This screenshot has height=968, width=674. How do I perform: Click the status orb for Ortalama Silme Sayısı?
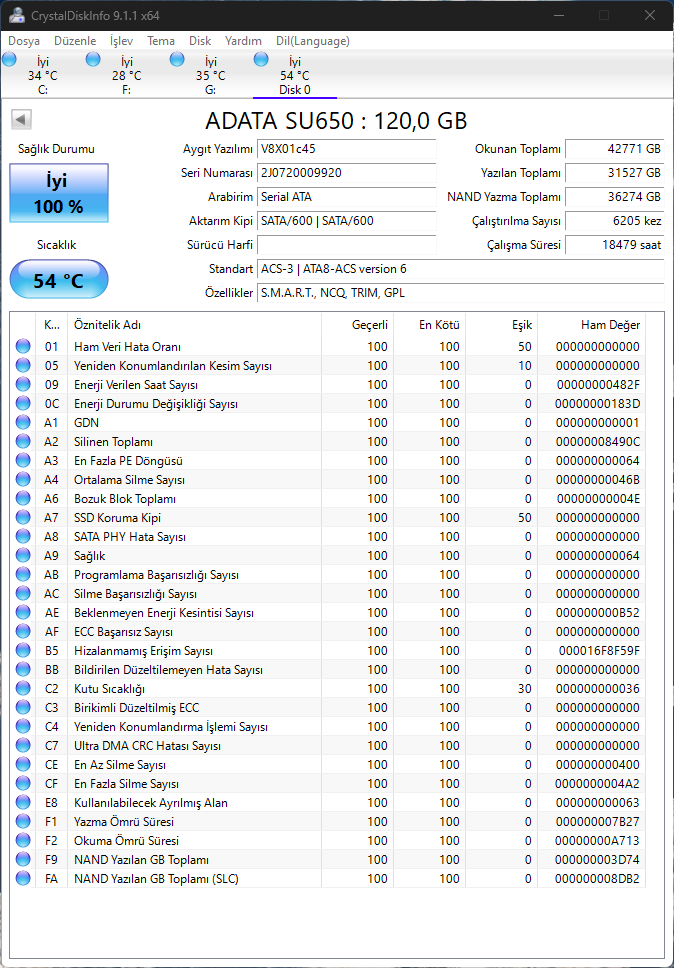(23, 480)
